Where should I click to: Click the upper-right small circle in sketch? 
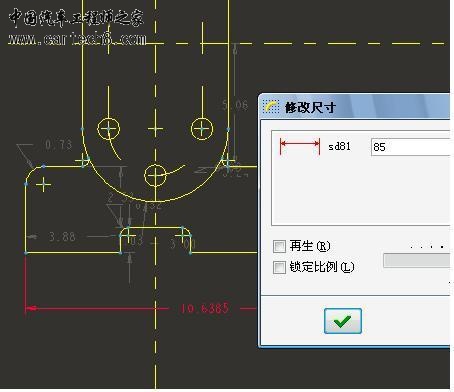[x=202, y=129]
